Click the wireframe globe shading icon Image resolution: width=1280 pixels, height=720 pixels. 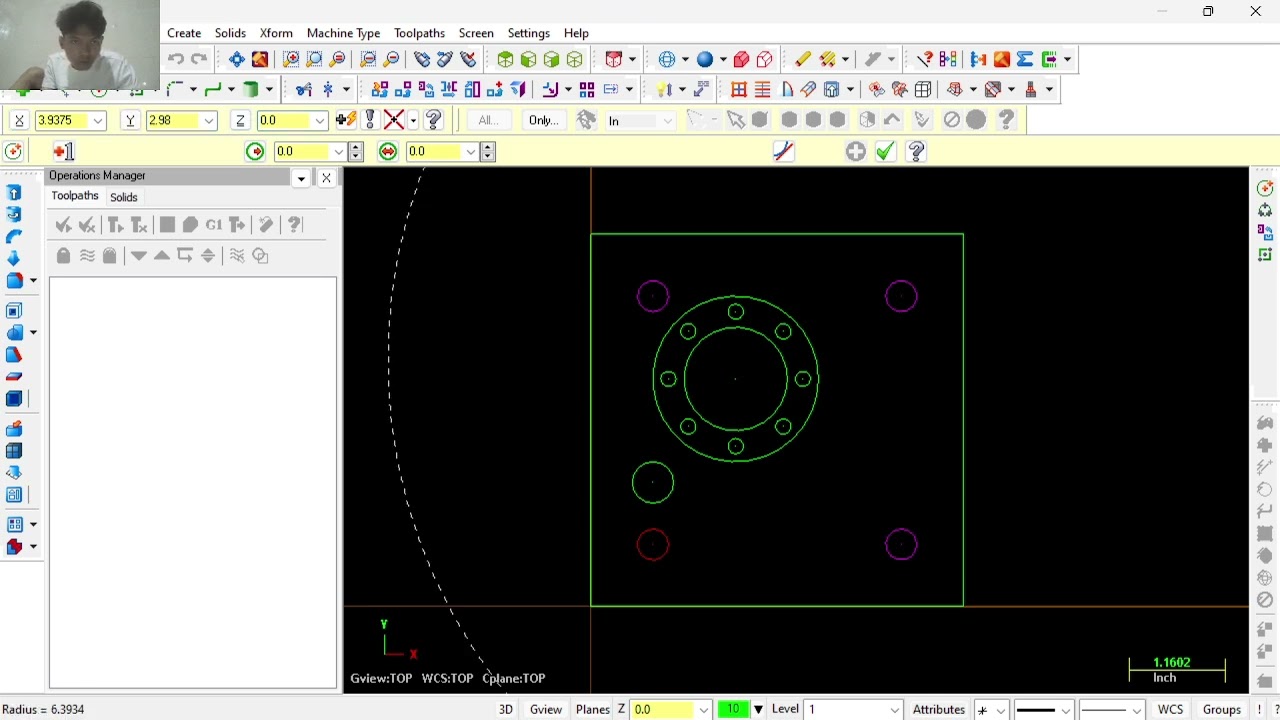tap(668, 59)
